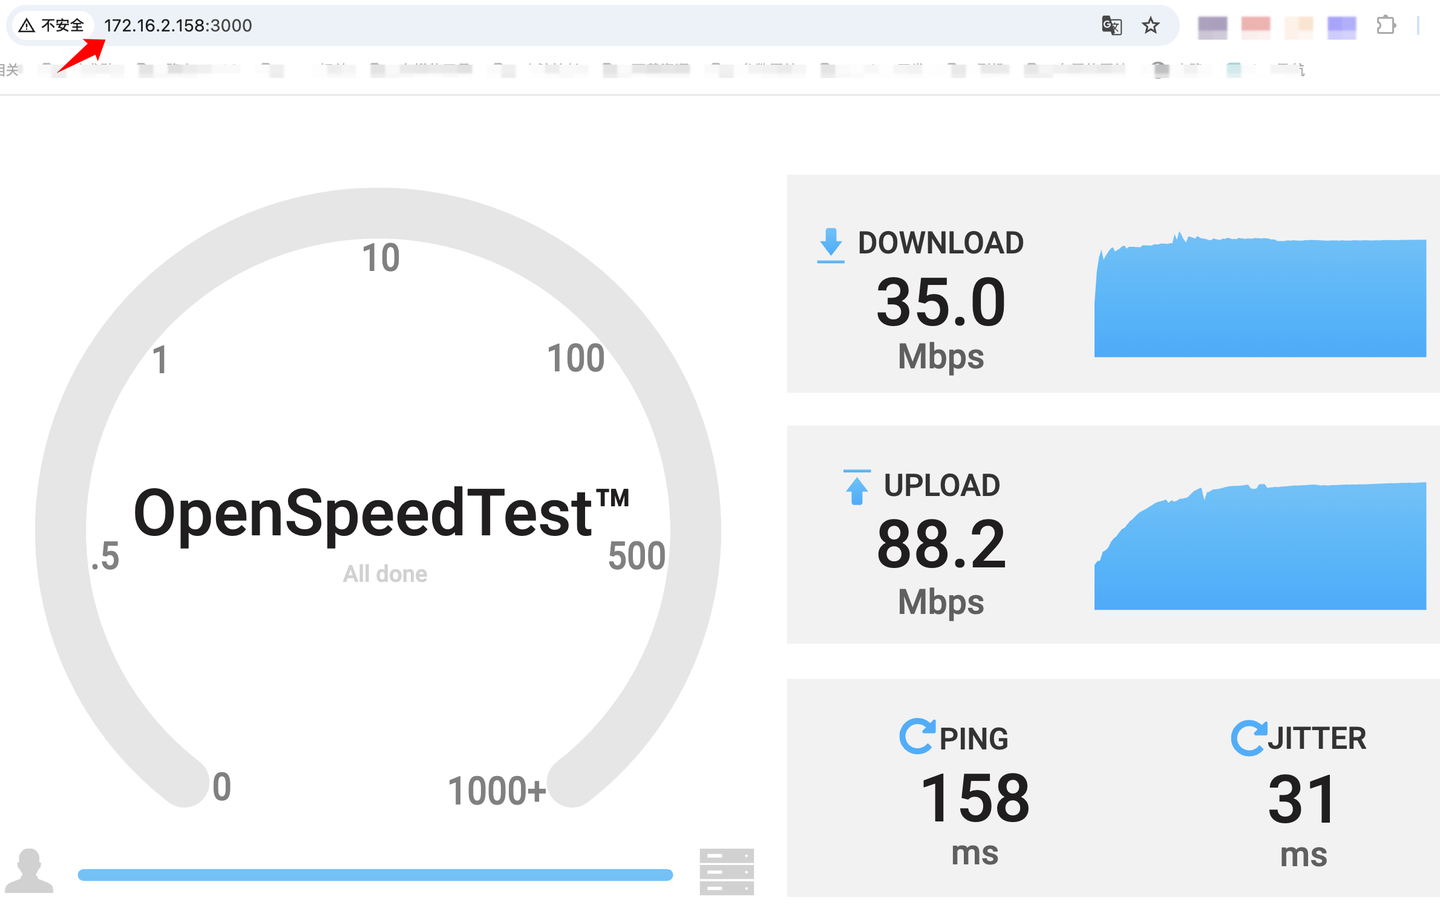Click the "不安全" security label
Screen dimensions: 1440x917
[x=62, y=26]
